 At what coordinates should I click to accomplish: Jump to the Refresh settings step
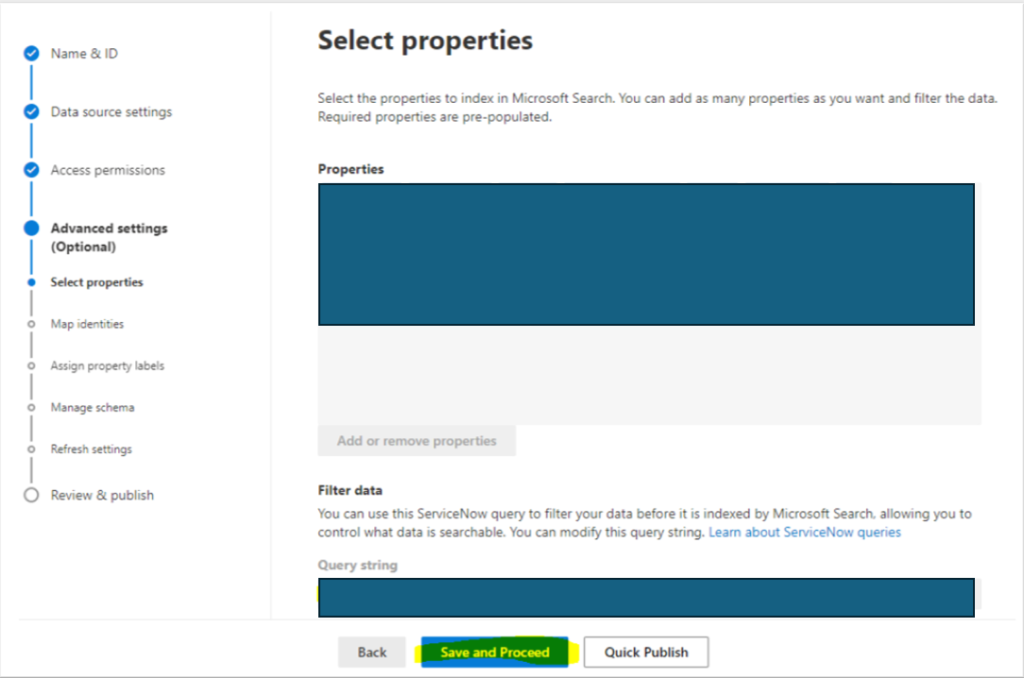coord(91,449)
